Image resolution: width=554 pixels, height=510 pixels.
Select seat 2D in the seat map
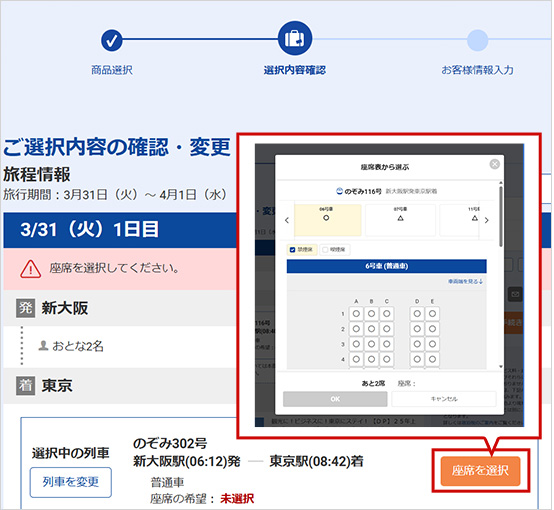[x=417, y=329]
